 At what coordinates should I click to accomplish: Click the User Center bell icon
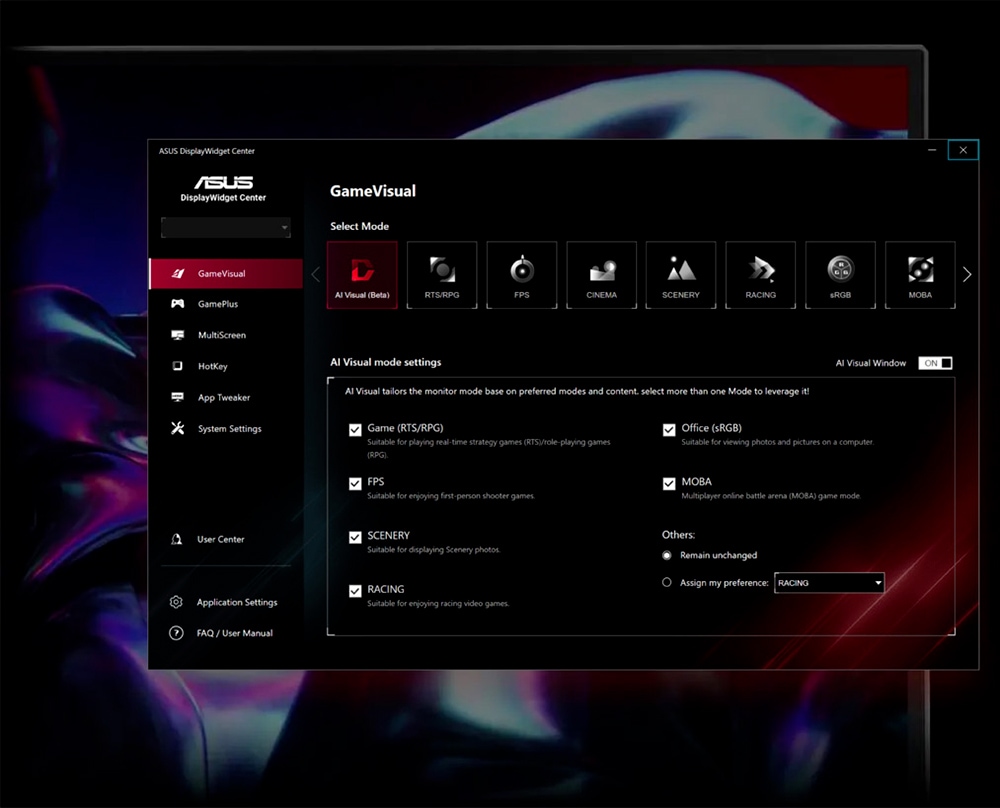tap(177, 539)
